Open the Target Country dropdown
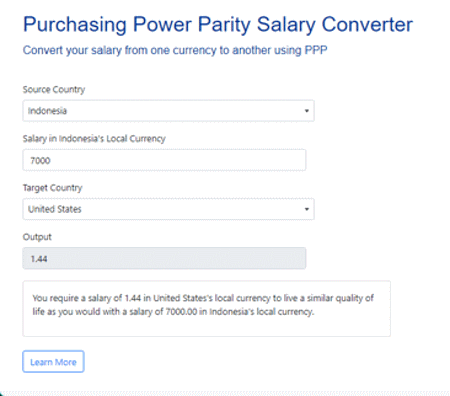The image size is (450, 396). tap(168, 209)
